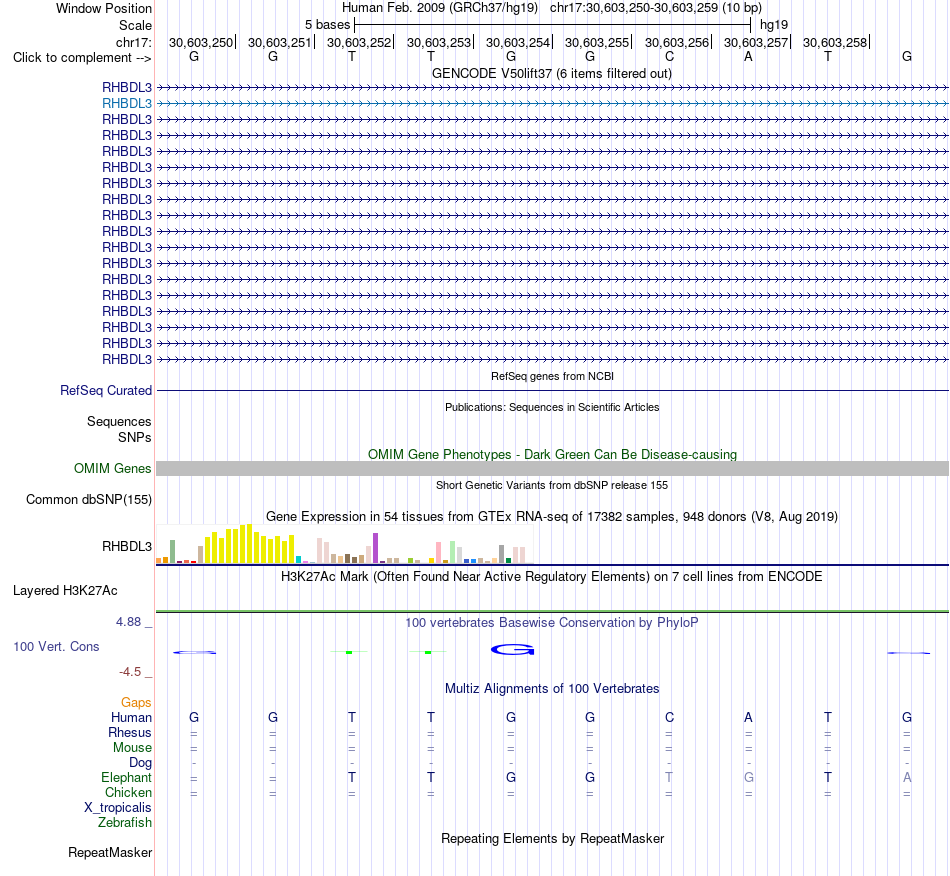Click the Mouse species label

pyautogui.click(x=132, y=748)
